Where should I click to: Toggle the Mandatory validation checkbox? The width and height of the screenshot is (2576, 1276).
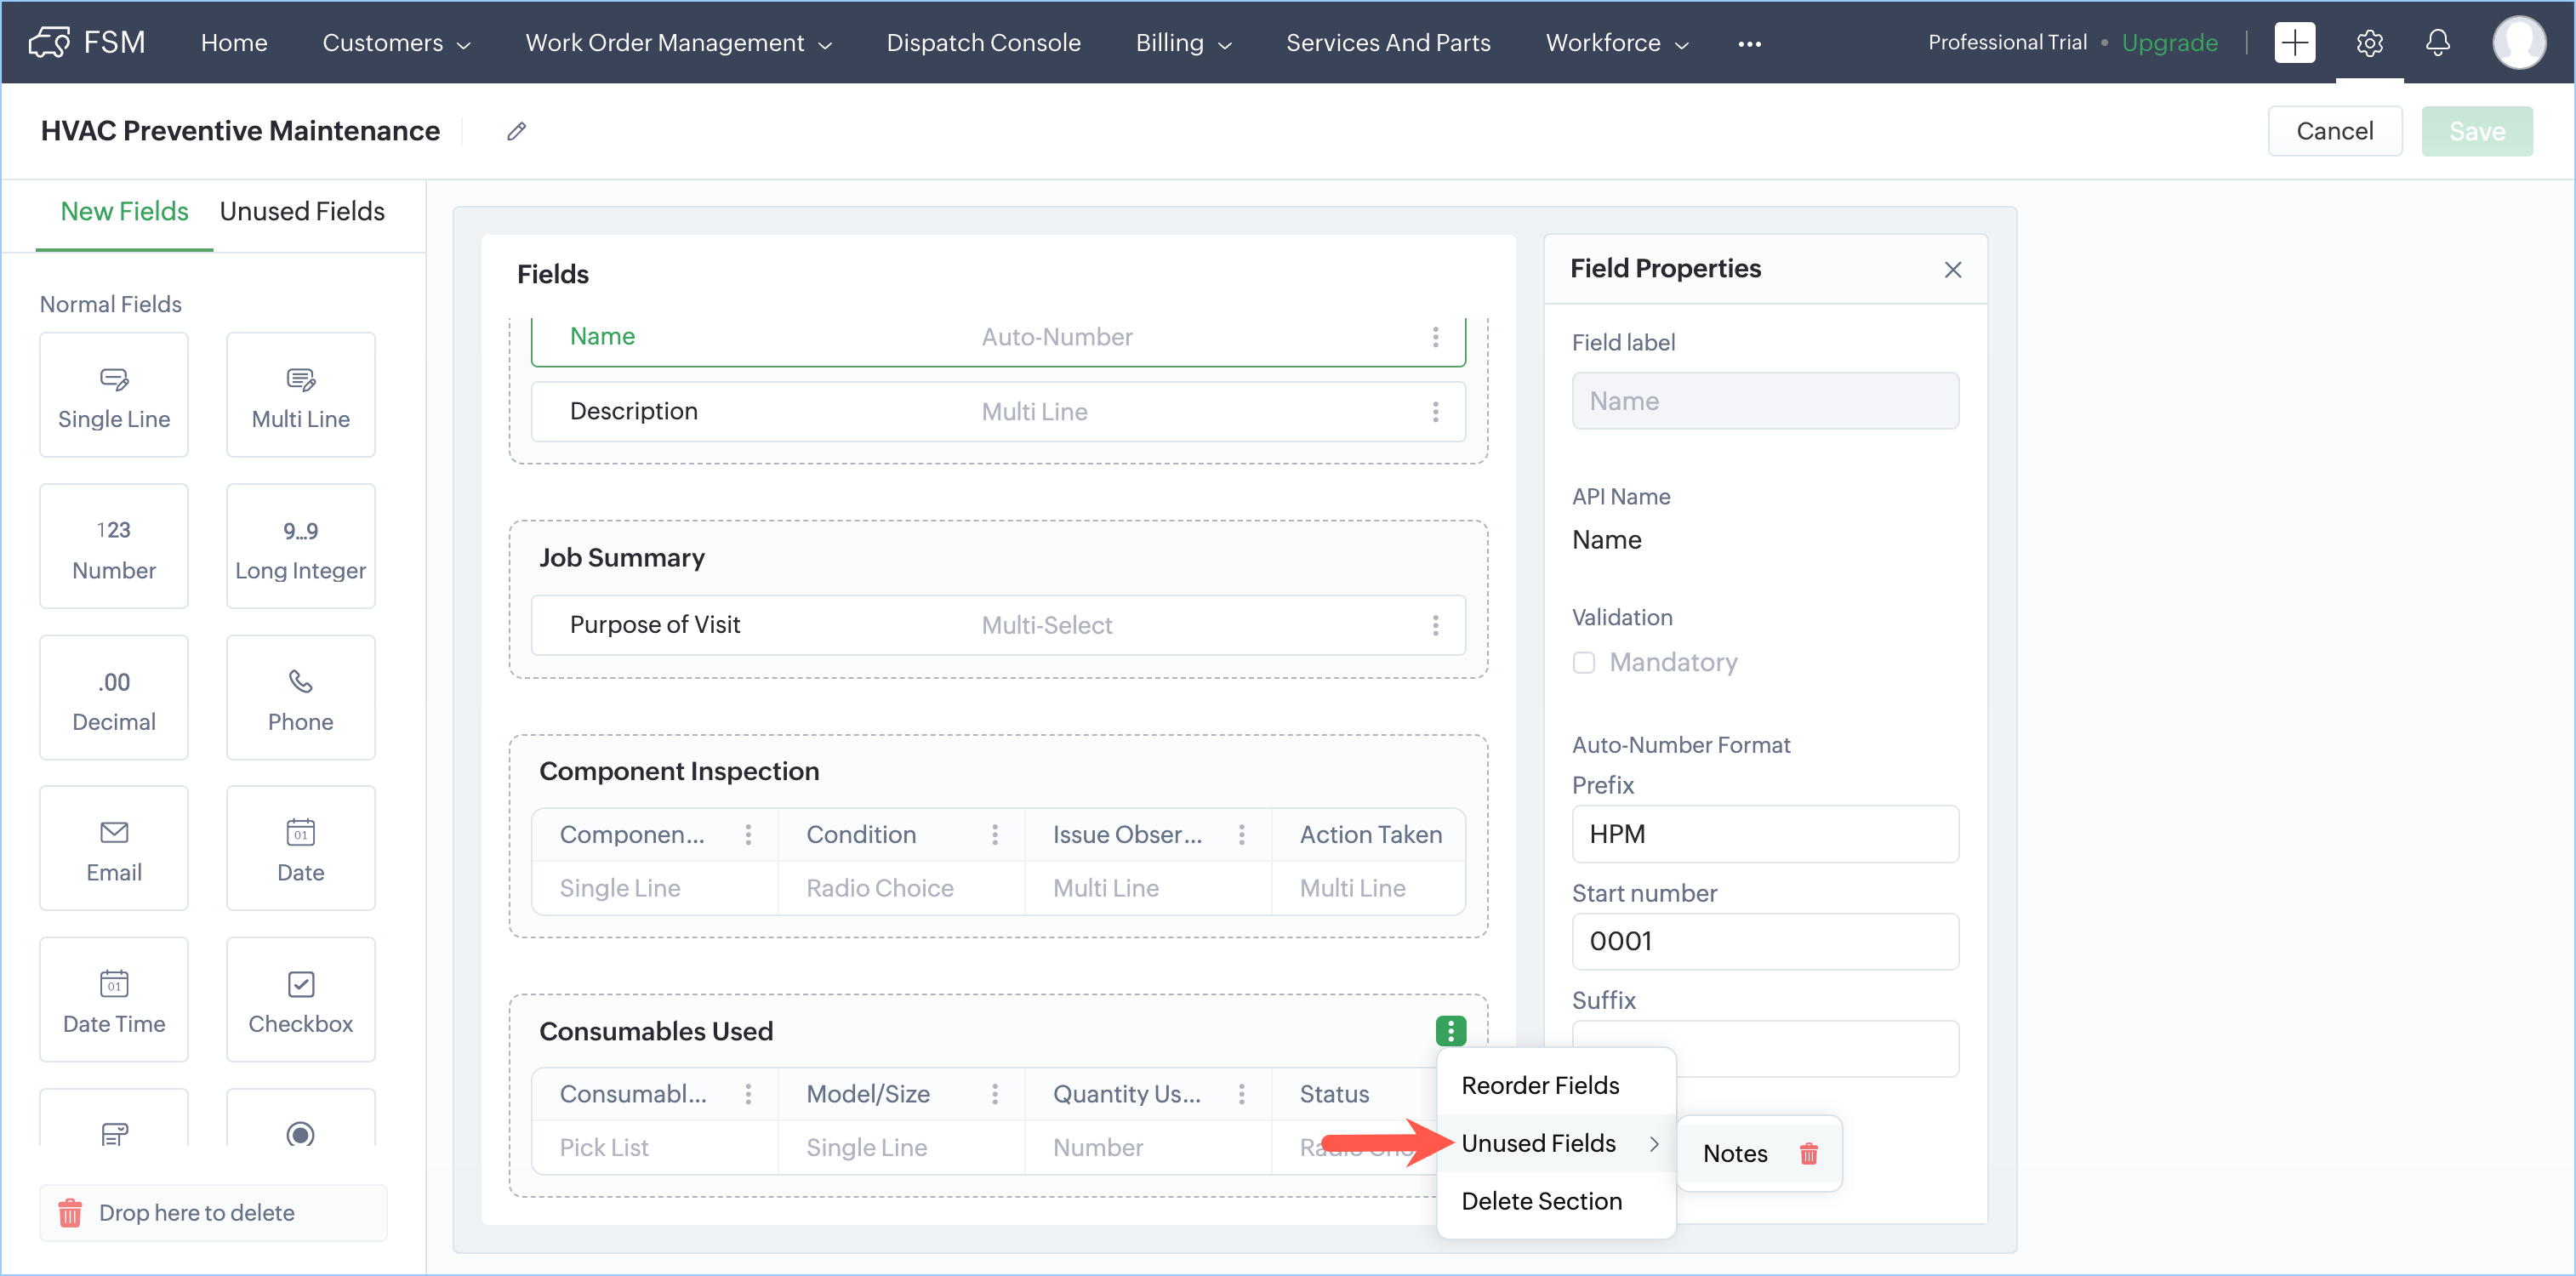pos(1583,662)
